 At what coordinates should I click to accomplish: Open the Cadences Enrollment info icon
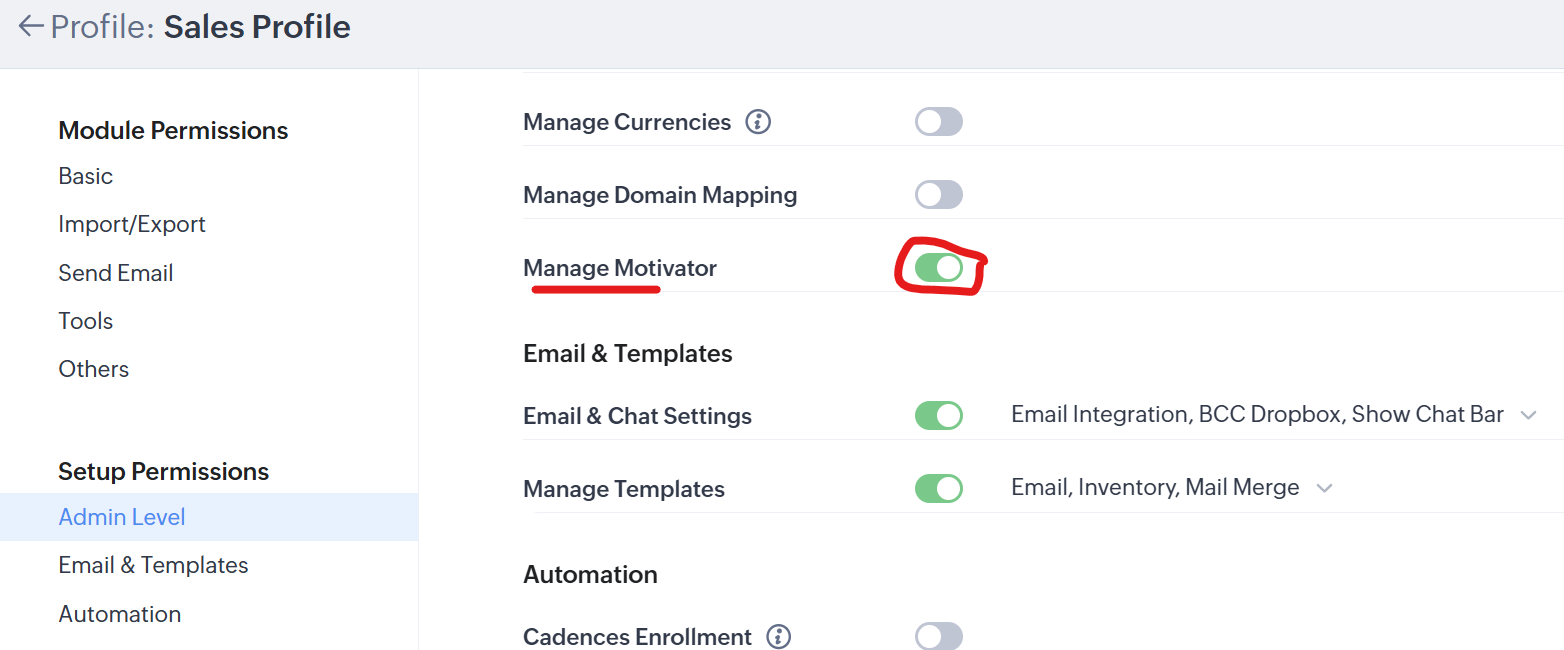(x=778, y=637)
